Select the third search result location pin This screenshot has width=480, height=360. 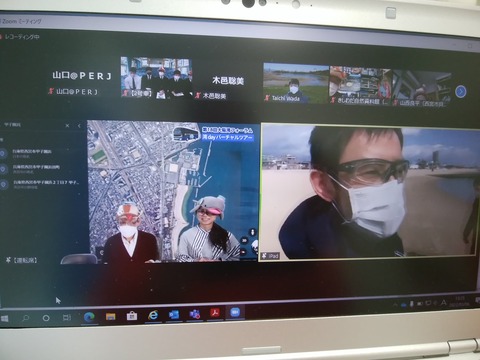click(x=3, y=184)
